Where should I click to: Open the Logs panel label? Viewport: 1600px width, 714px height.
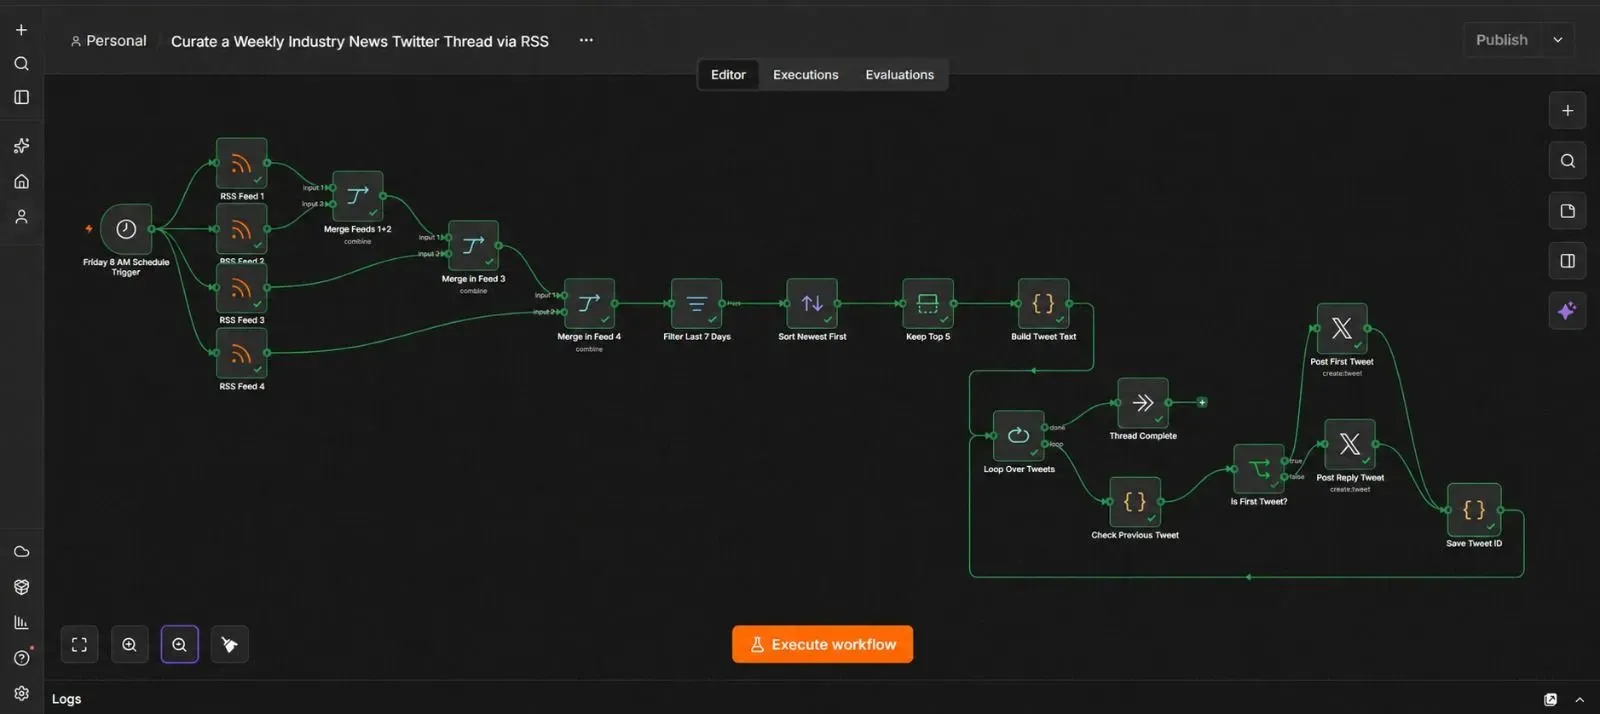click(x=67, y=699)
